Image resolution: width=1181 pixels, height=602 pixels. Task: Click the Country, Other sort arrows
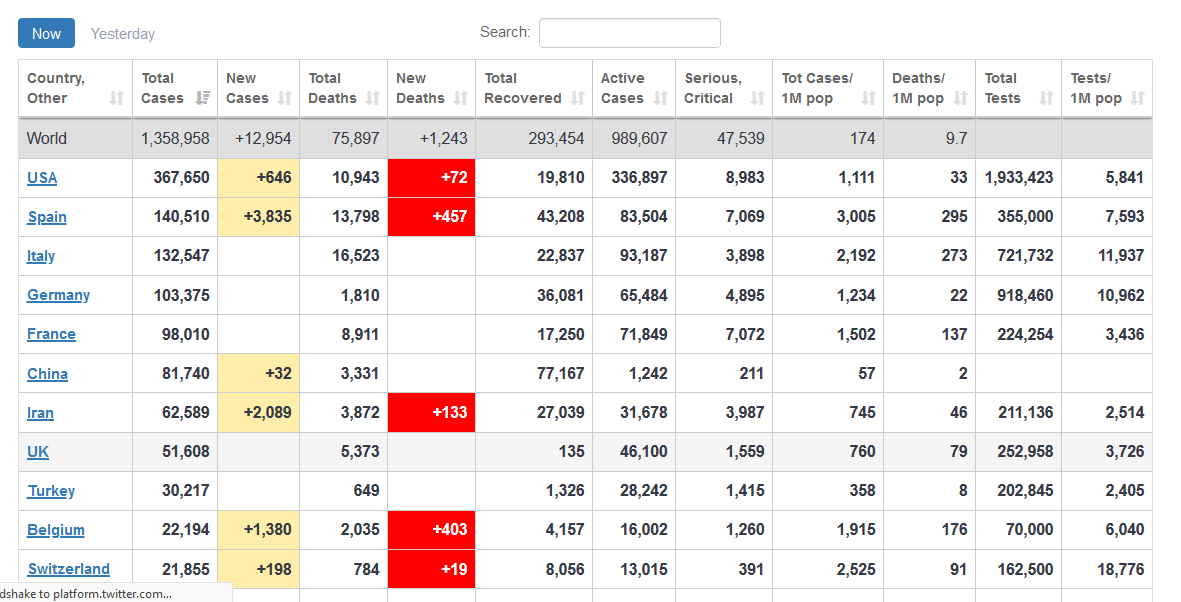point(117,98)
